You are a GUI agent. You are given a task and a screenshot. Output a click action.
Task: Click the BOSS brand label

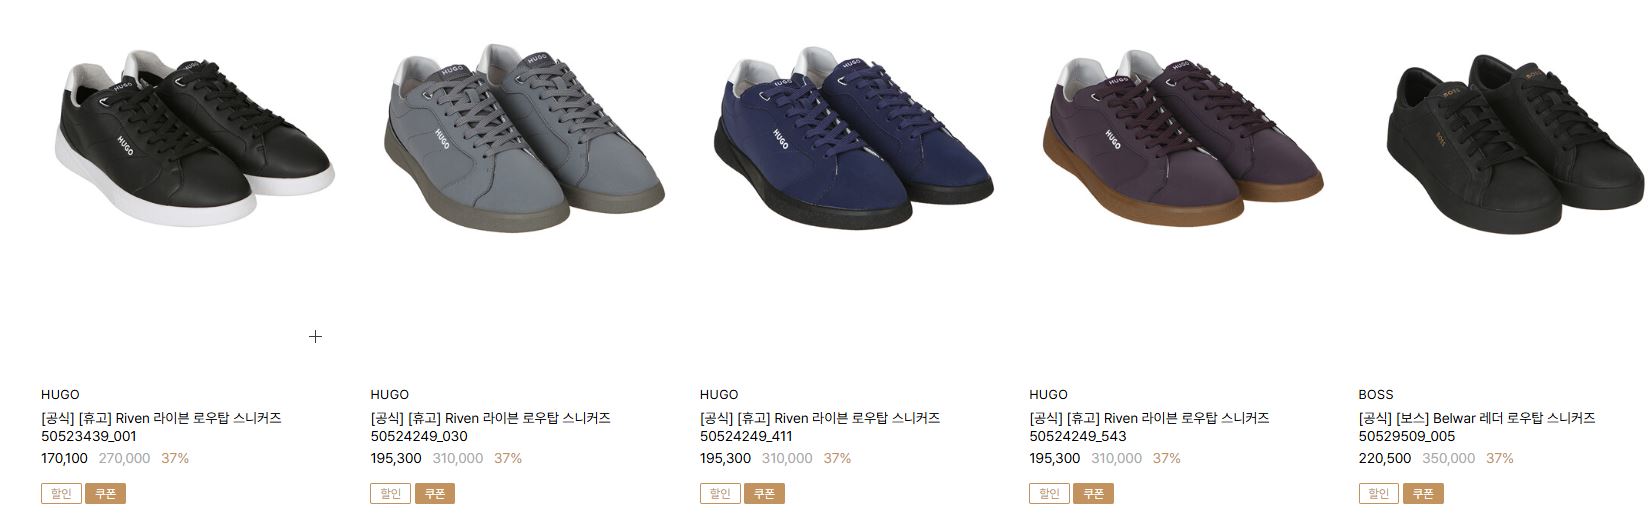(1376, 395)
